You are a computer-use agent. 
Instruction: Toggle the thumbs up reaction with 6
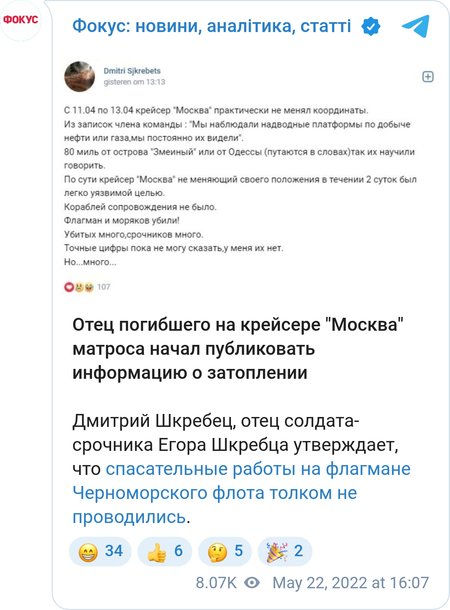tap(165, 551)
